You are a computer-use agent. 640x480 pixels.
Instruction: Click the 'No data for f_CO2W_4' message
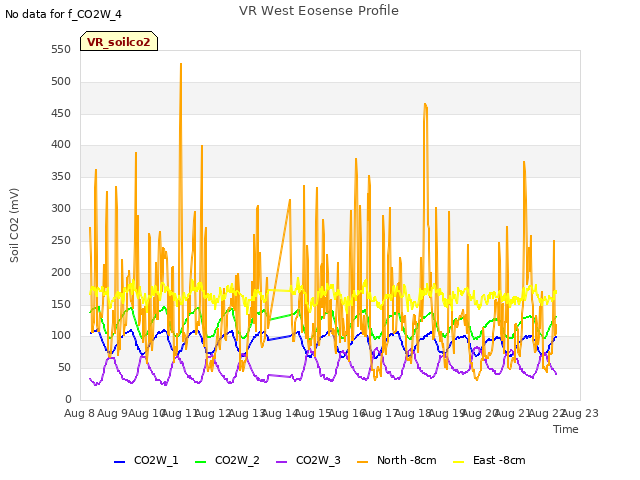[x=63, y=14]
